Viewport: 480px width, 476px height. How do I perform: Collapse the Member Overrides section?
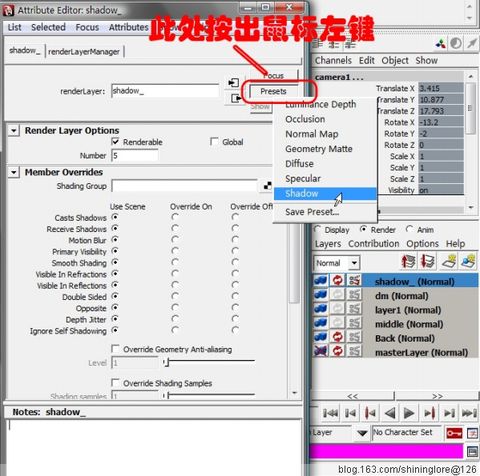click(14, 172)
